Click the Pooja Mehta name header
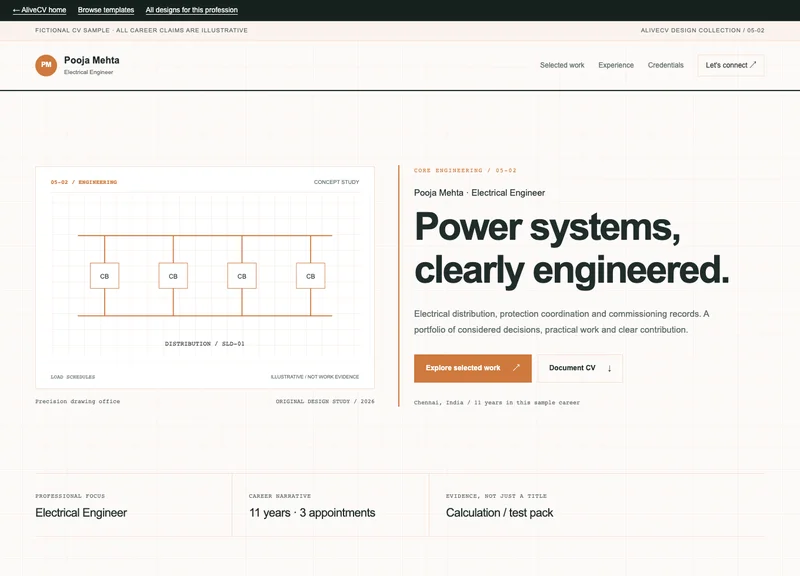This screenshot has width=800, height=576. pyautogui.click(x=92, y=60)
